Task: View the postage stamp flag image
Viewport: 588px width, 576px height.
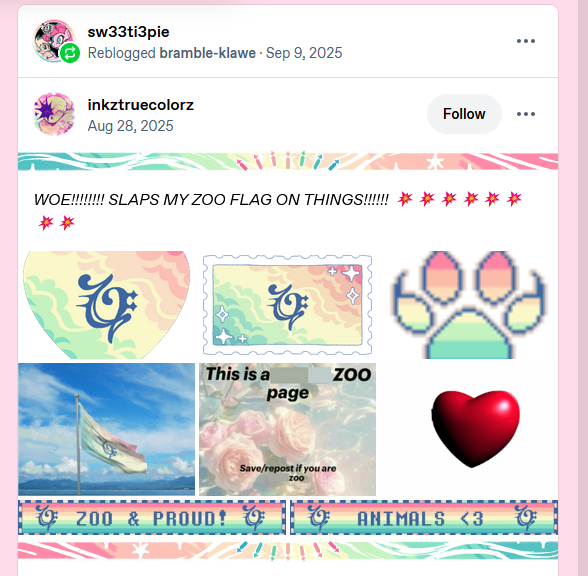Action: (288, 304)
